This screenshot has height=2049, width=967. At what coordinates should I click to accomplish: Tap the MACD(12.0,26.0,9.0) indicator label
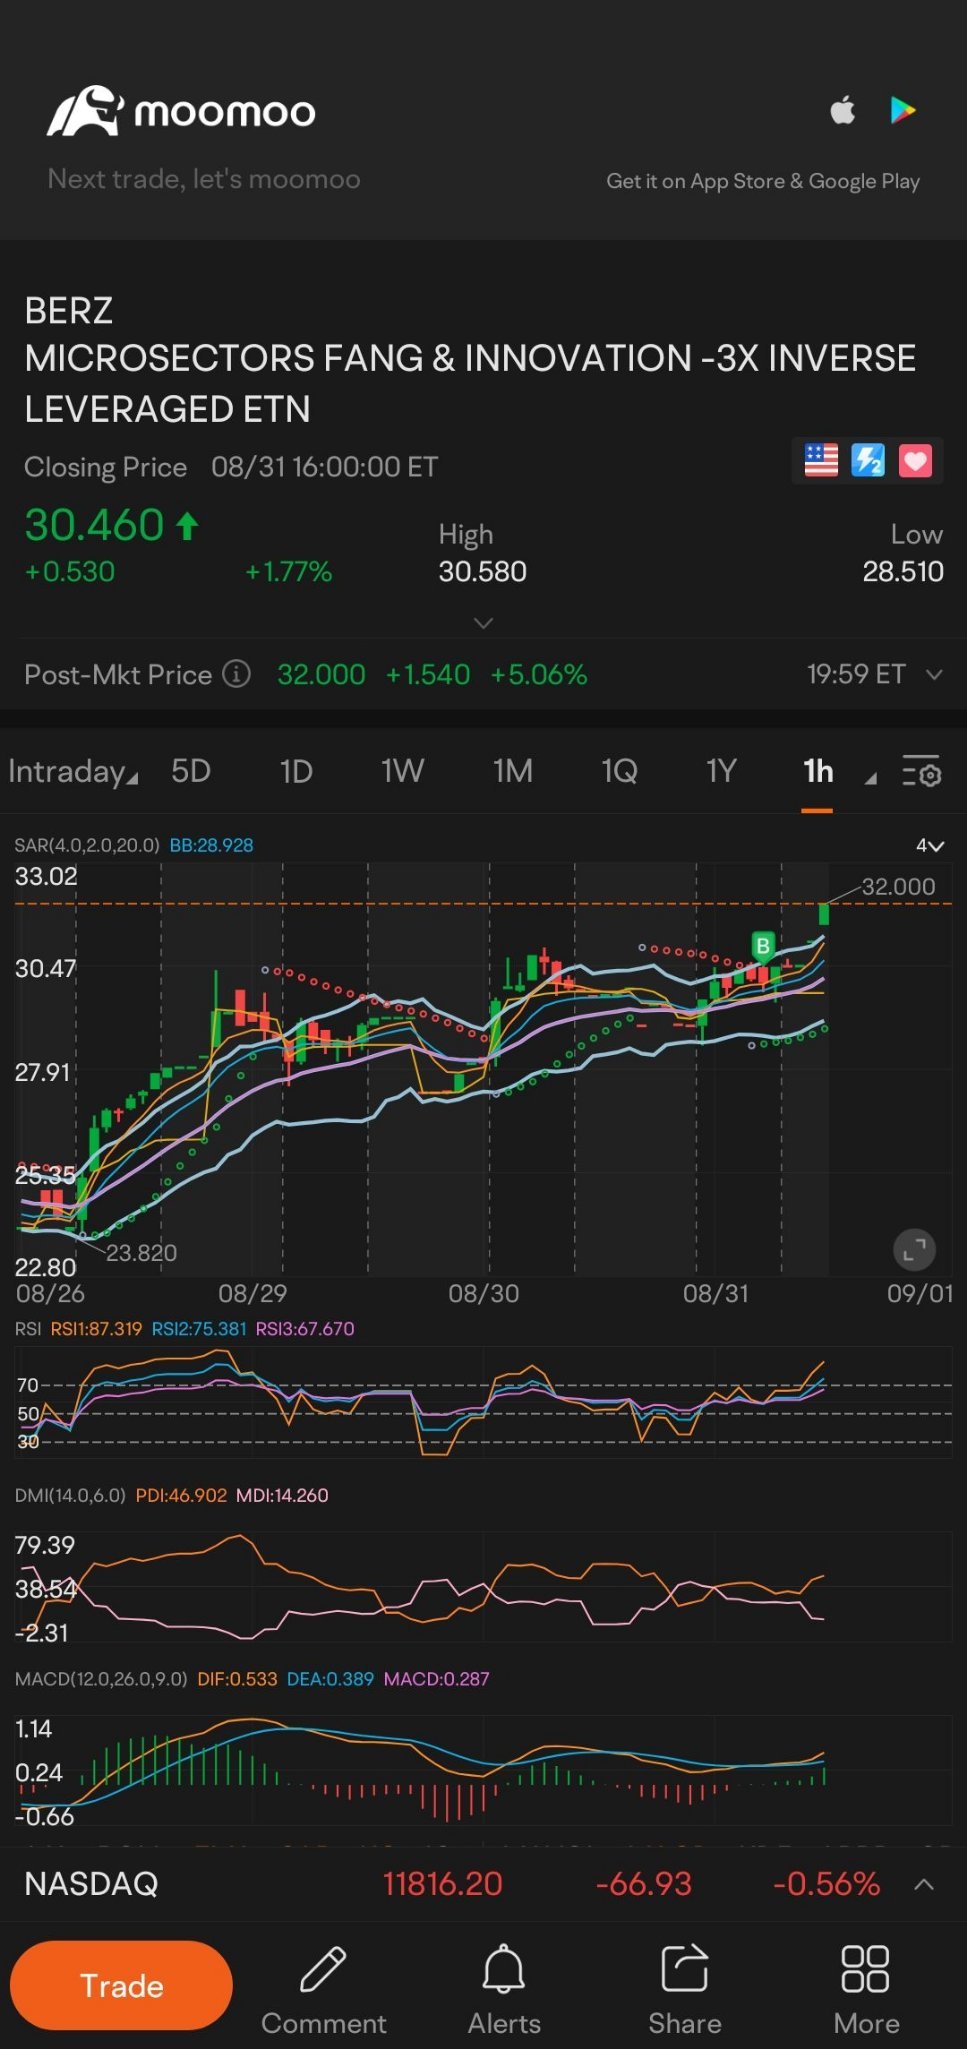[x=101, y=1679]
